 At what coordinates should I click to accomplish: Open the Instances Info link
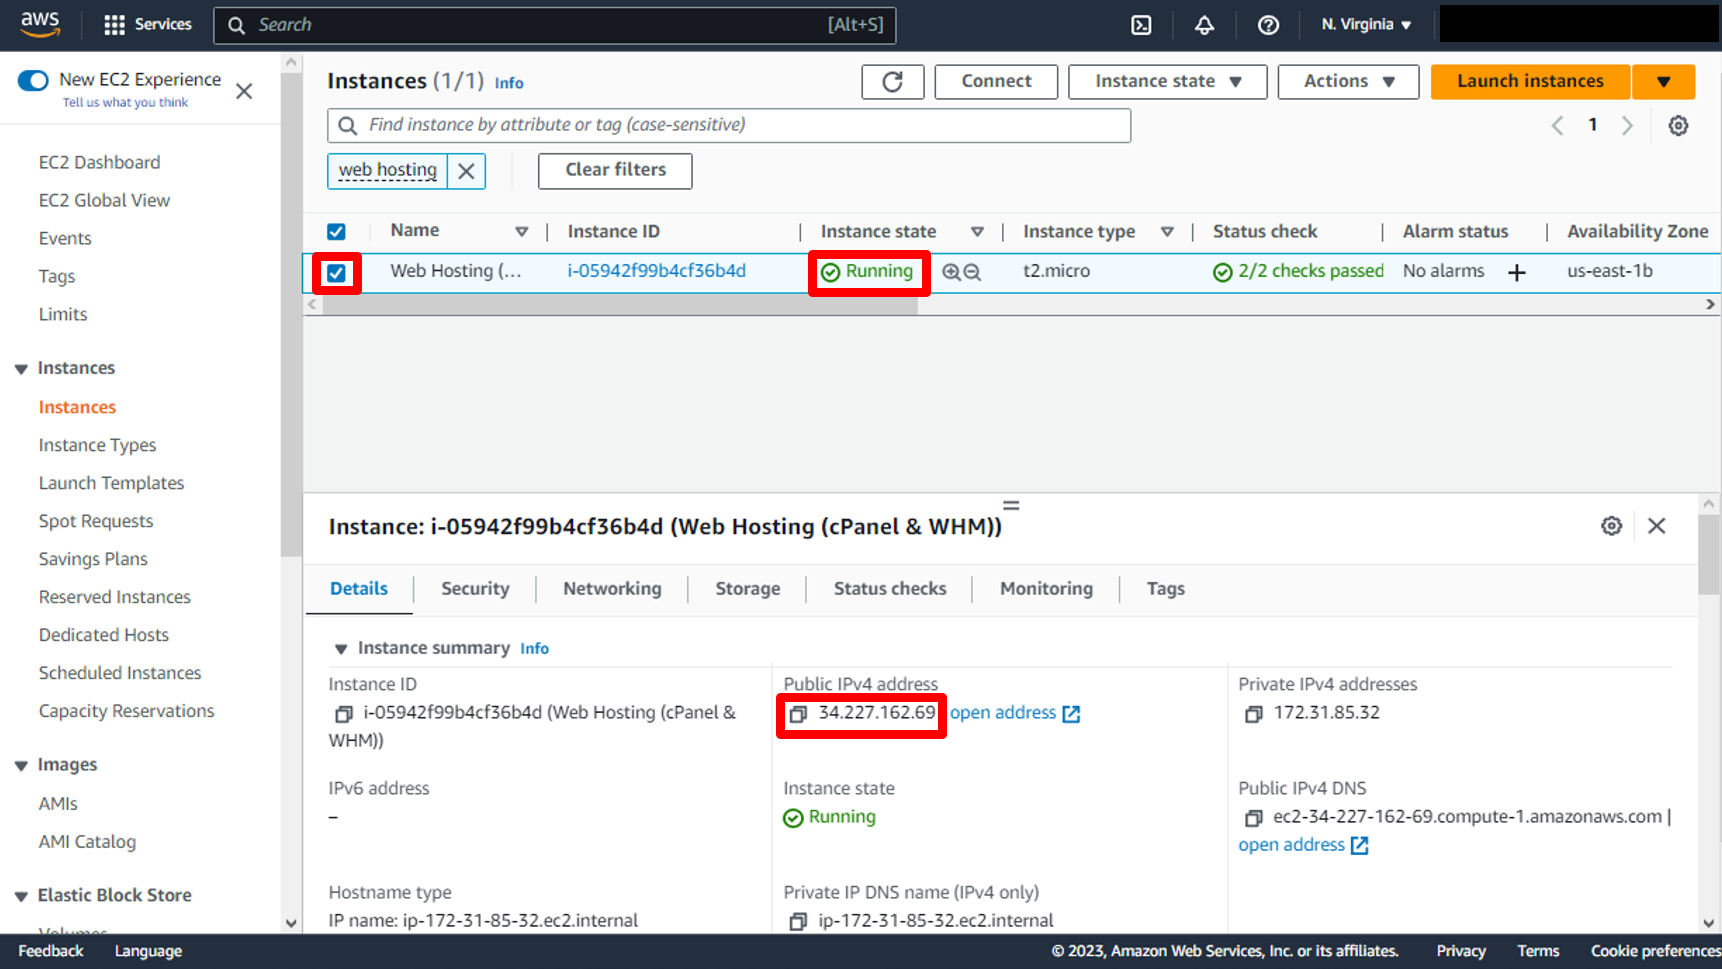pyautogui.click(x=509, y=84)
